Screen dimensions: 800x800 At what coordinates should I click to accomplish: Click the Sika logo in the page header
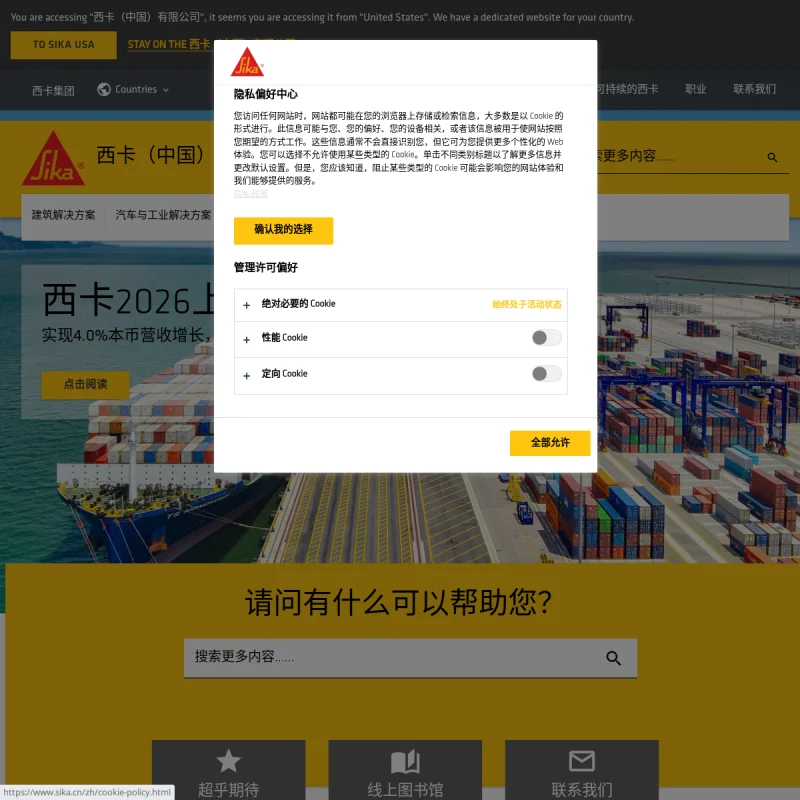[x=53, y=158]
